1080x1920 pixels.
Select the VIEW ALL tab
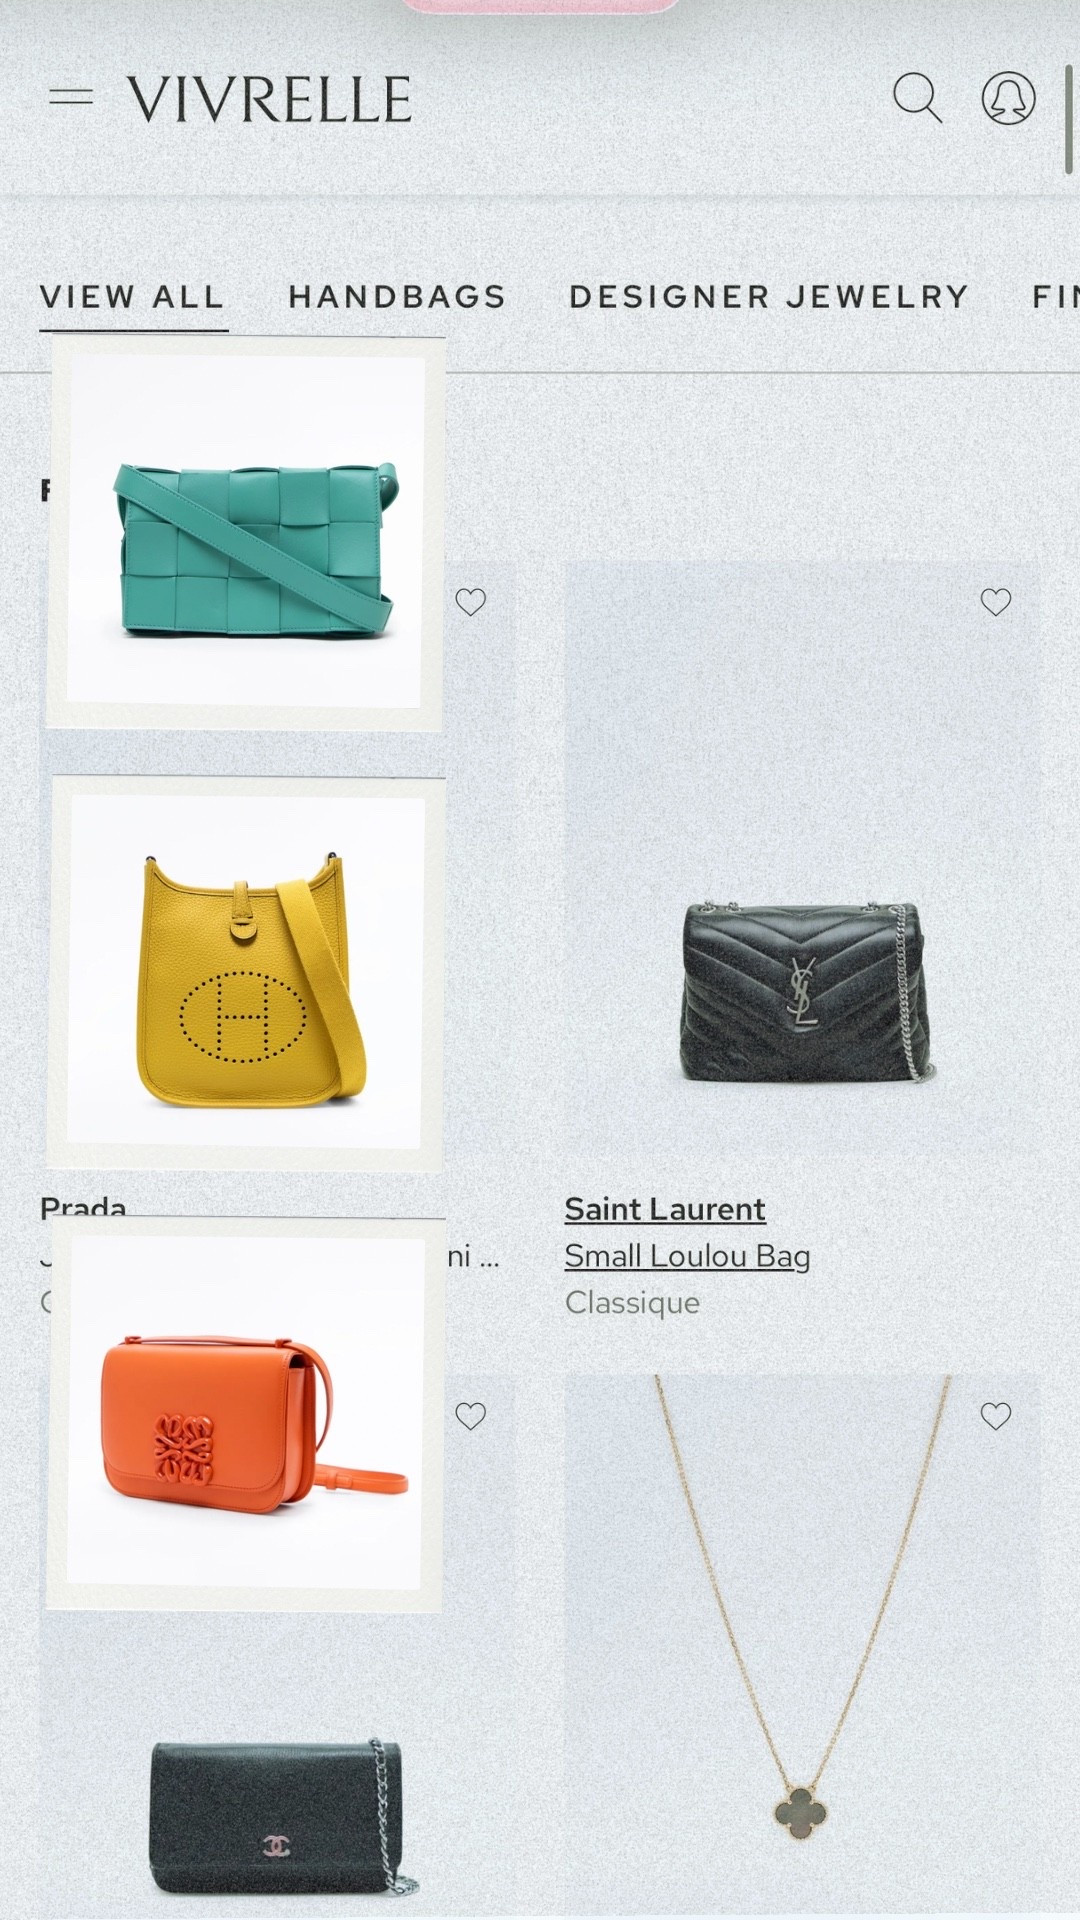[132, 297]
